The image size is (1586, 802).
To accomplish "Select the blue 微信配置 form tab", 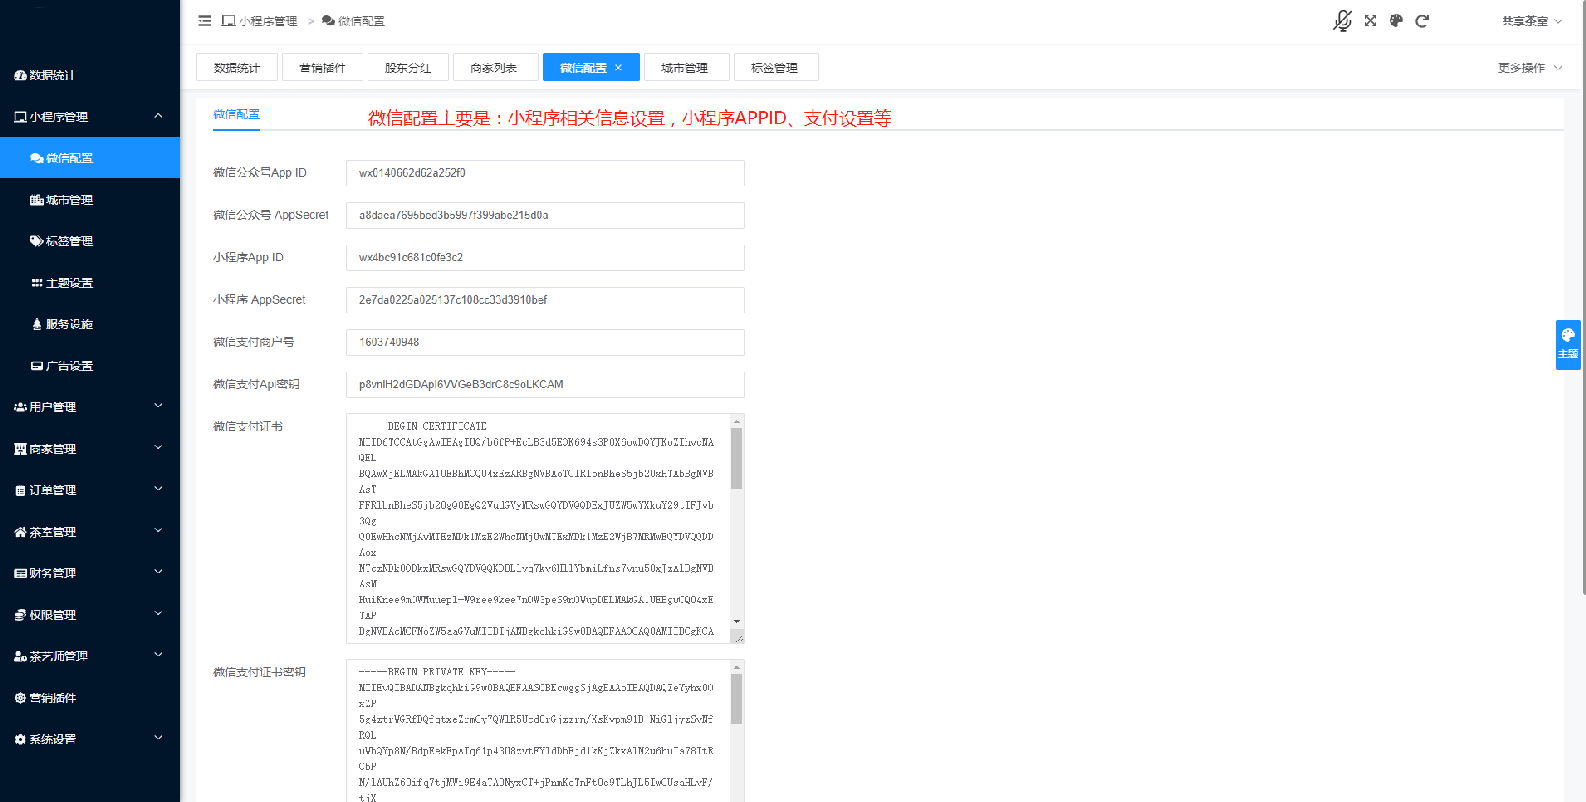I will pyautogui.click(x=236, y=114).
